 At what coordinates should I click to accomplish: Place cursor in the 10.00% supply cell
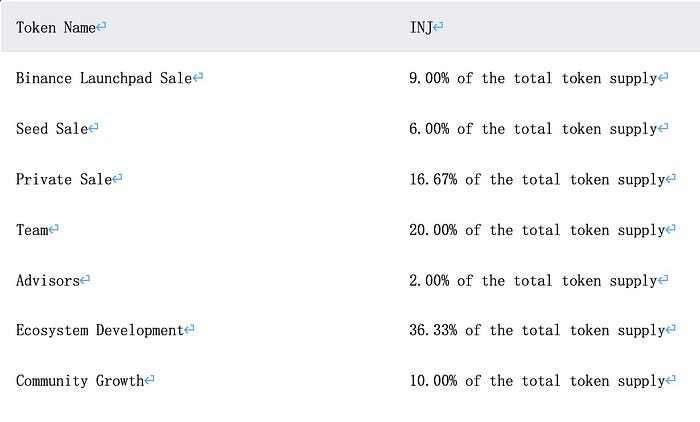[536, 381]
